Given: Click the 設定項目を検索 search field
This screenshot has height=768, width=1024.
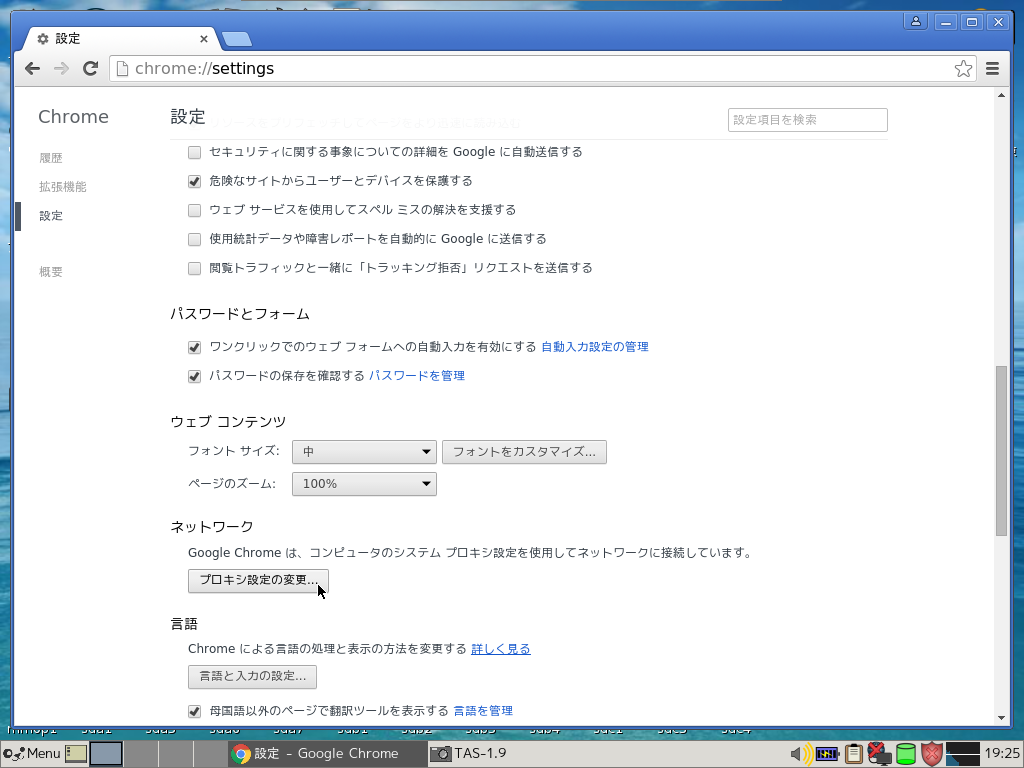Looking at the screenshot, I should pos(807,120).
